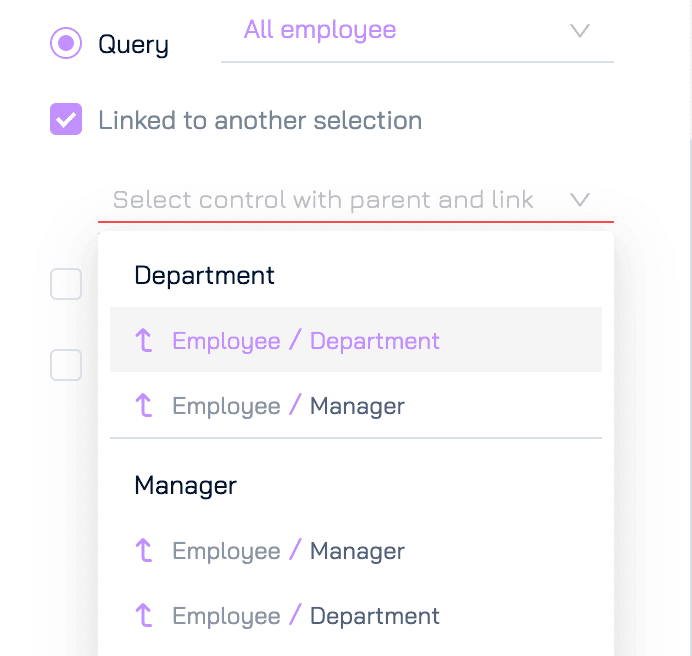Viewport: 692px width, 656px height.
Task: Click the Department group header
Action: [204, 276]
